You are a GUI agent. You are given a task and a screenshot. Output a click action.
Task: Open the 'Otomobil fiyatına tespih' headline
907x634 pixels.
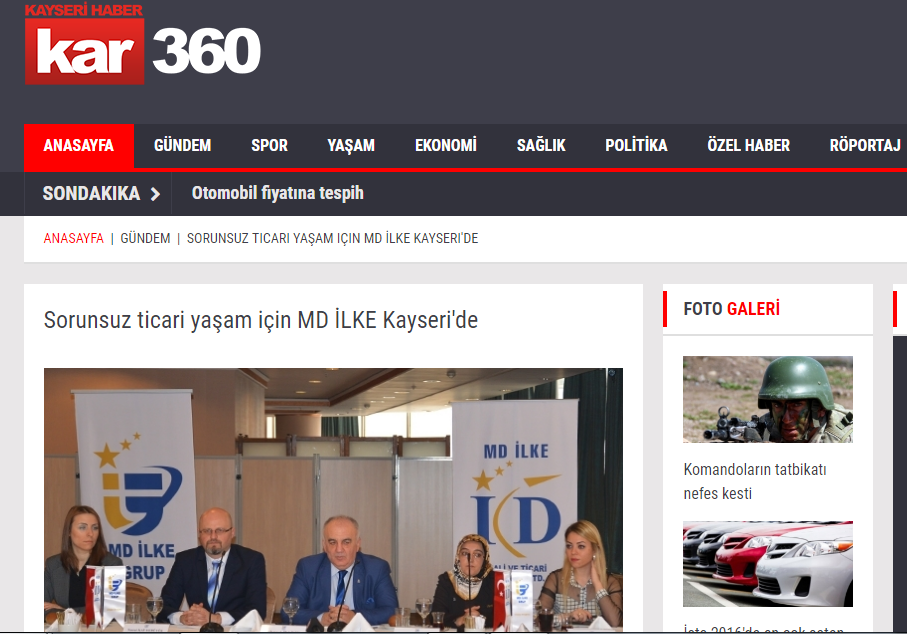[277, 194]
